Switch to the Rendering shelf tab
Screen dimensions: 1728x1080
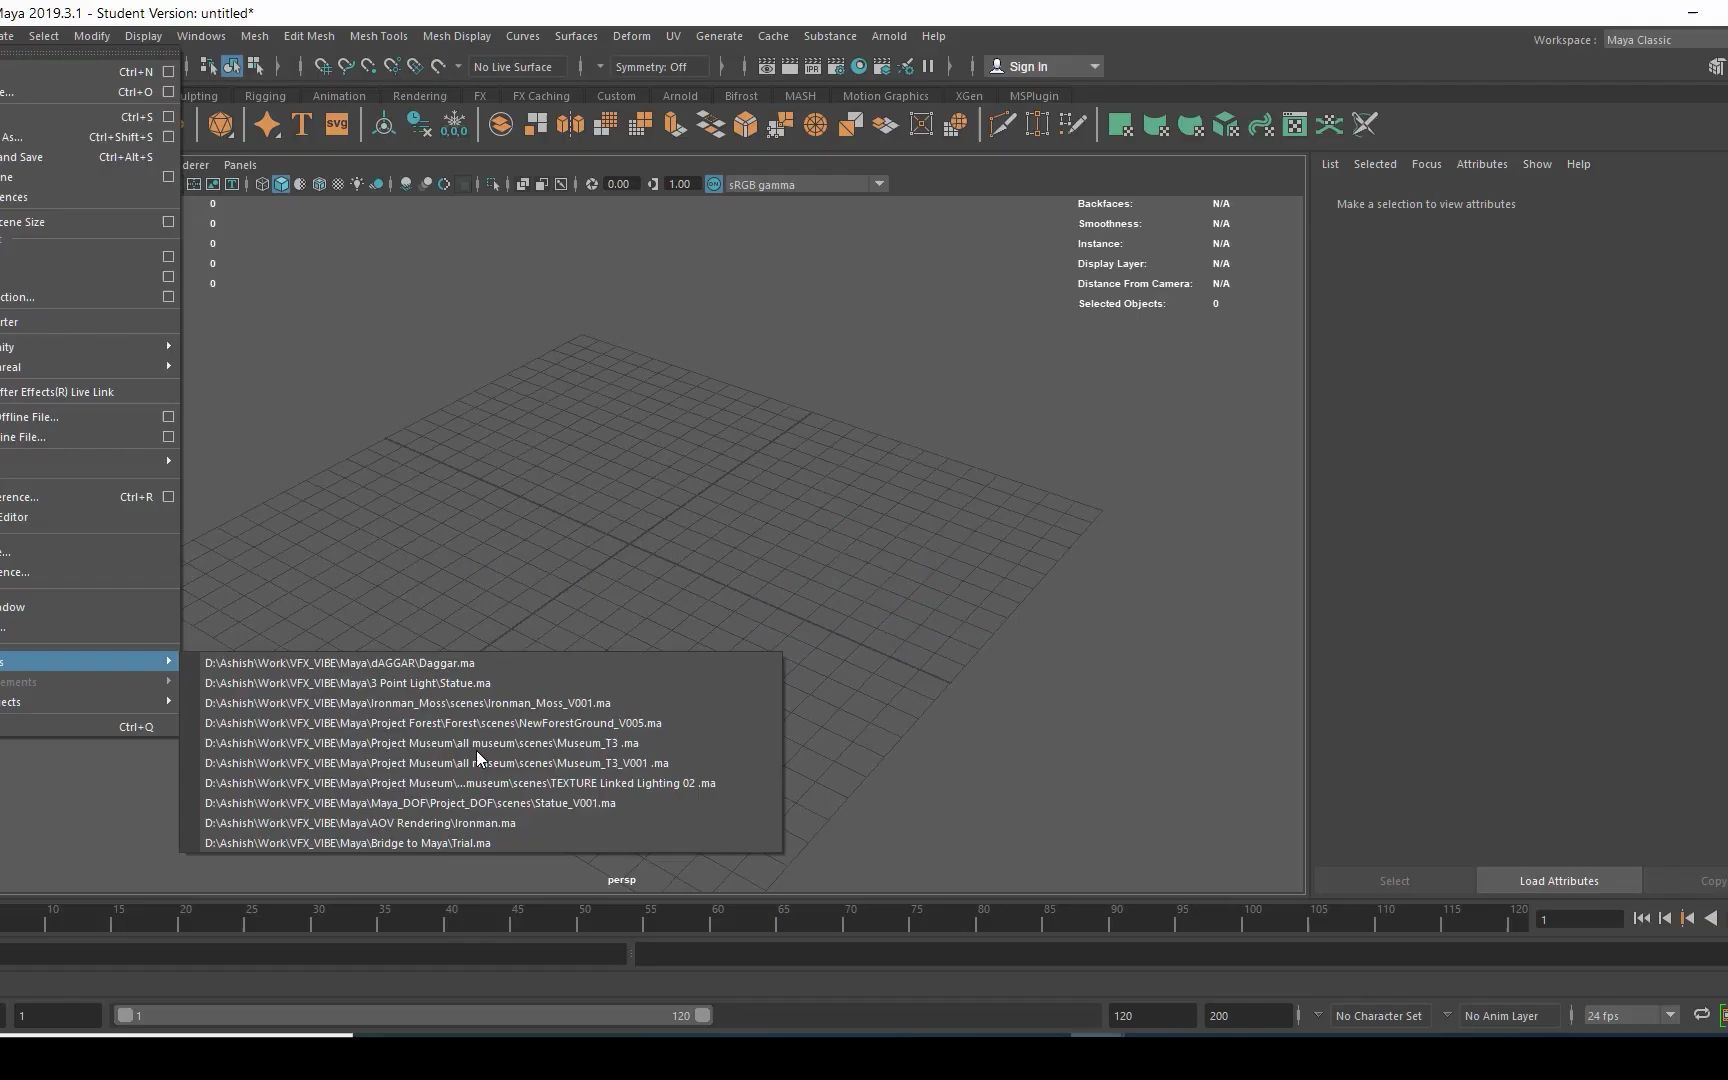[x=419, y=96]
